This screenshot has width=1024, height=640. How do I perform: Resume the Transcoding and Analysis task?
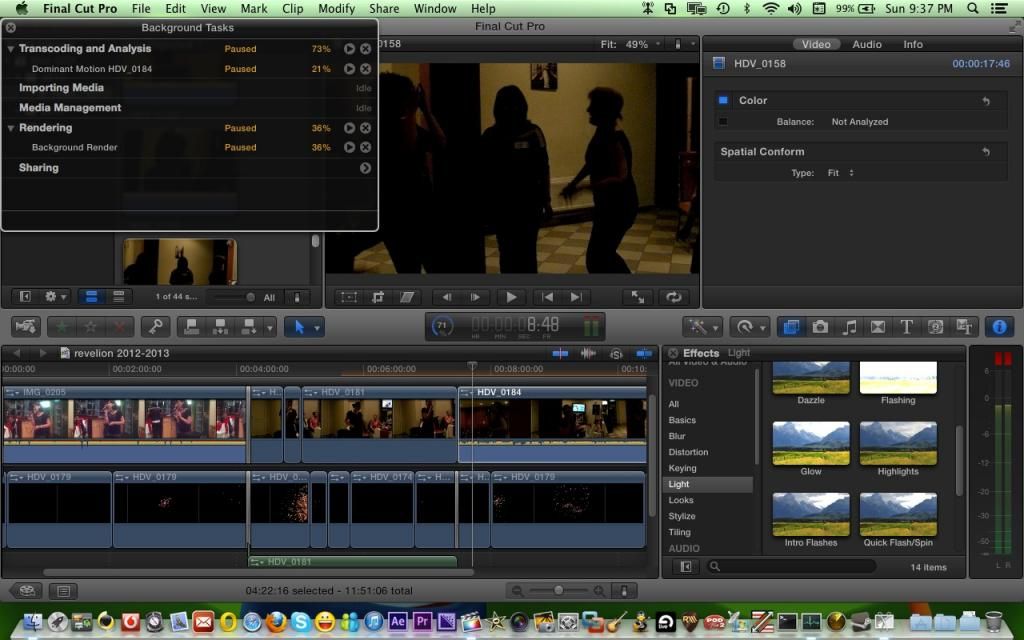tap(349, 49)
